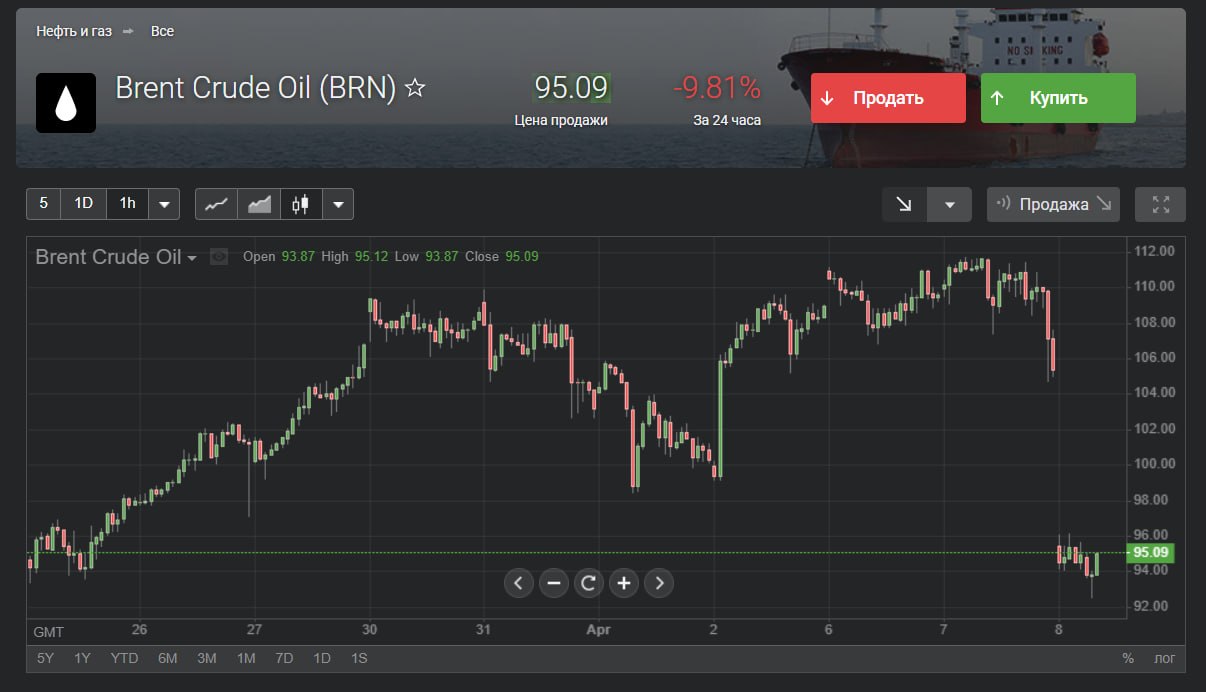Image resolution: width=1206 pixels, height=692 pixels.
Task: Expand the timeframe interval dropdown
Action: click(164, 204)
